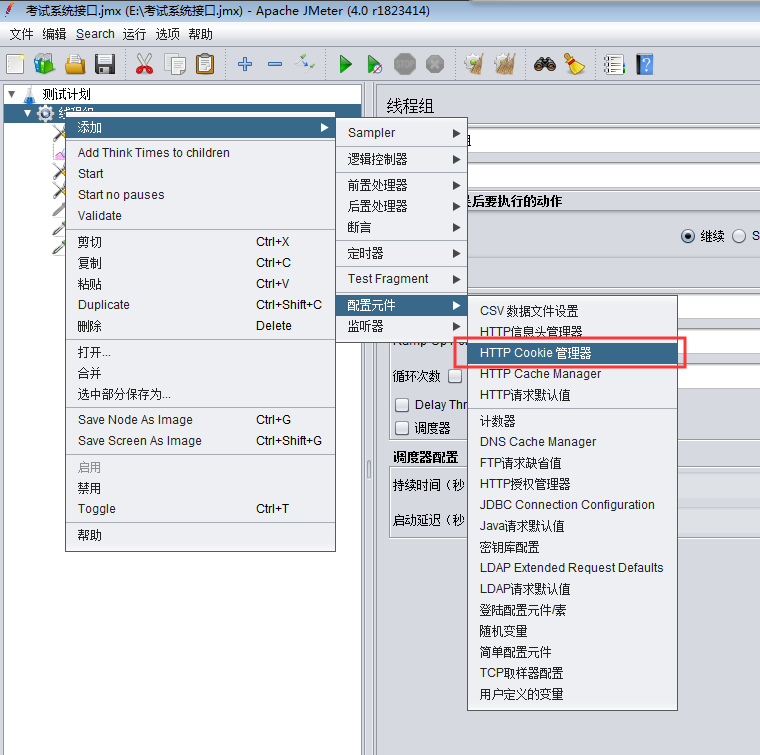The width and height of the screenshot is (760, 755).
Task: Click the Clear results broom icon
Action: point(475,64)
